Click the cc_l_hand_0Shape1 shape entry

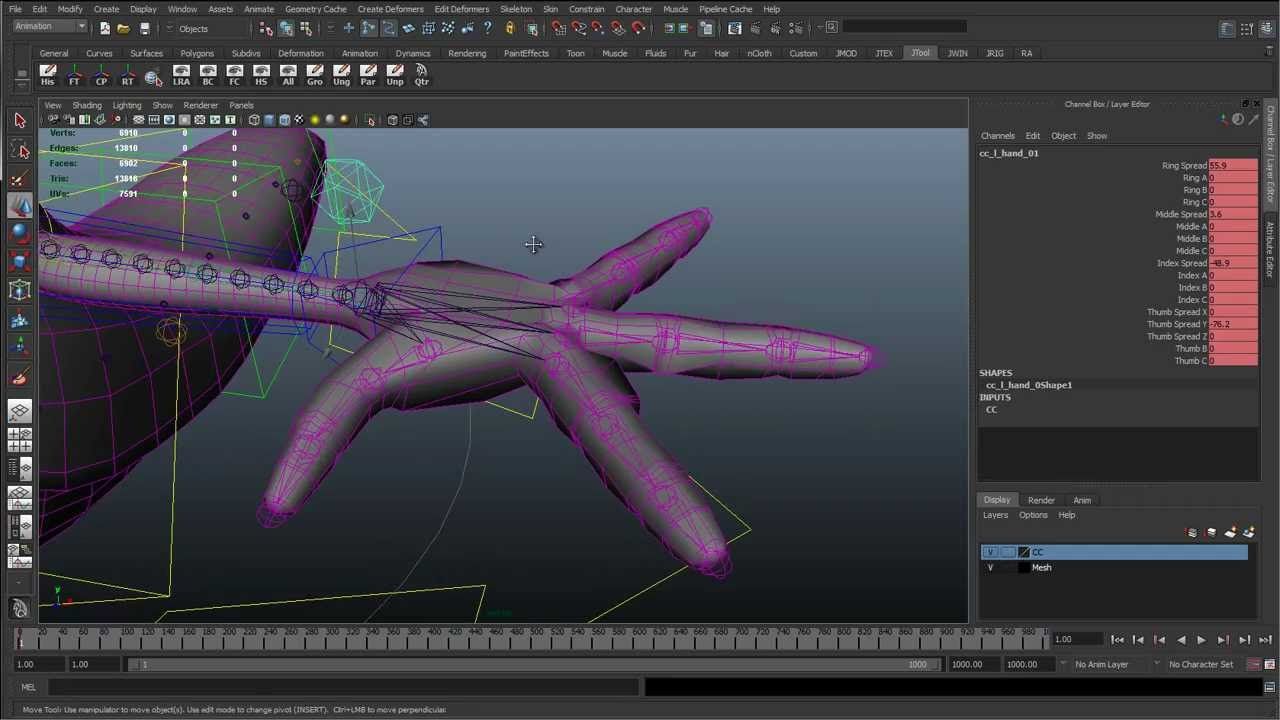[1029, 385]
